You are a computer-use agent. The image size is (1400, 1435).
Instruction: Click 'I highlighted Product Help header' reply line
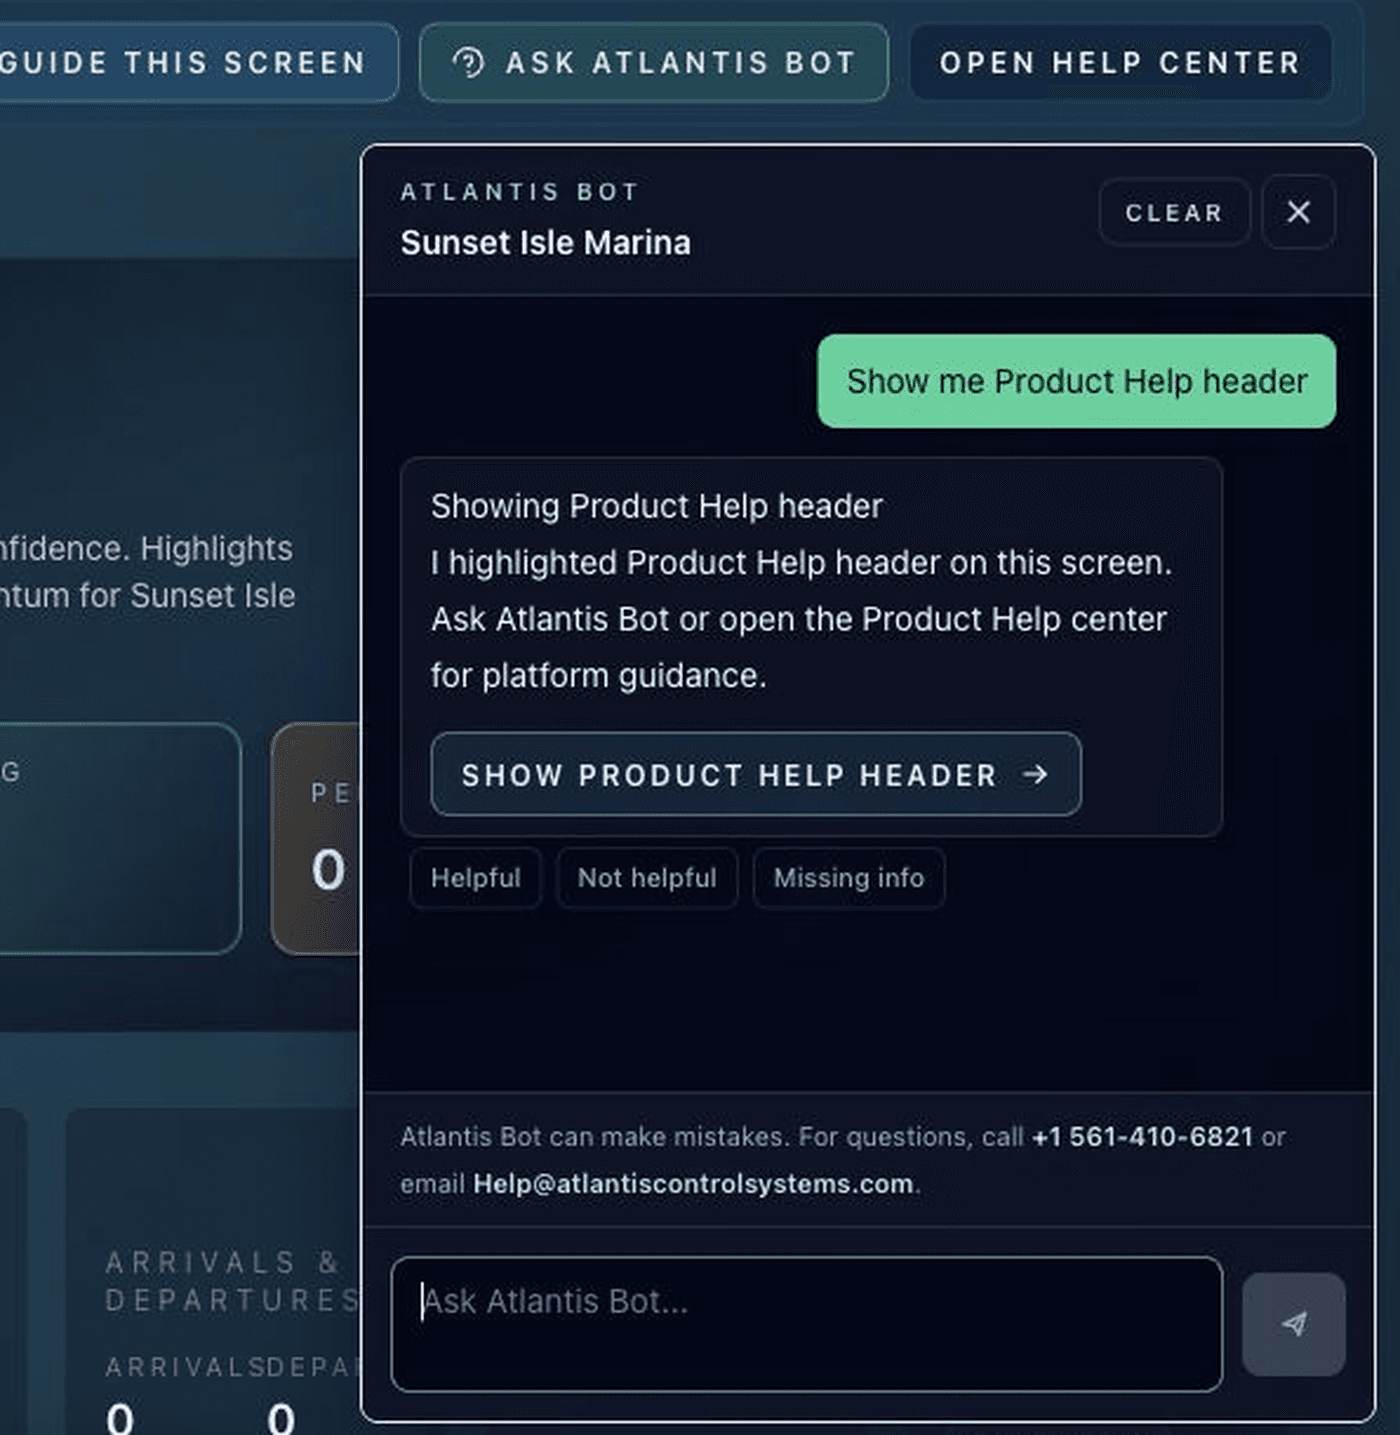pos(801,563)
